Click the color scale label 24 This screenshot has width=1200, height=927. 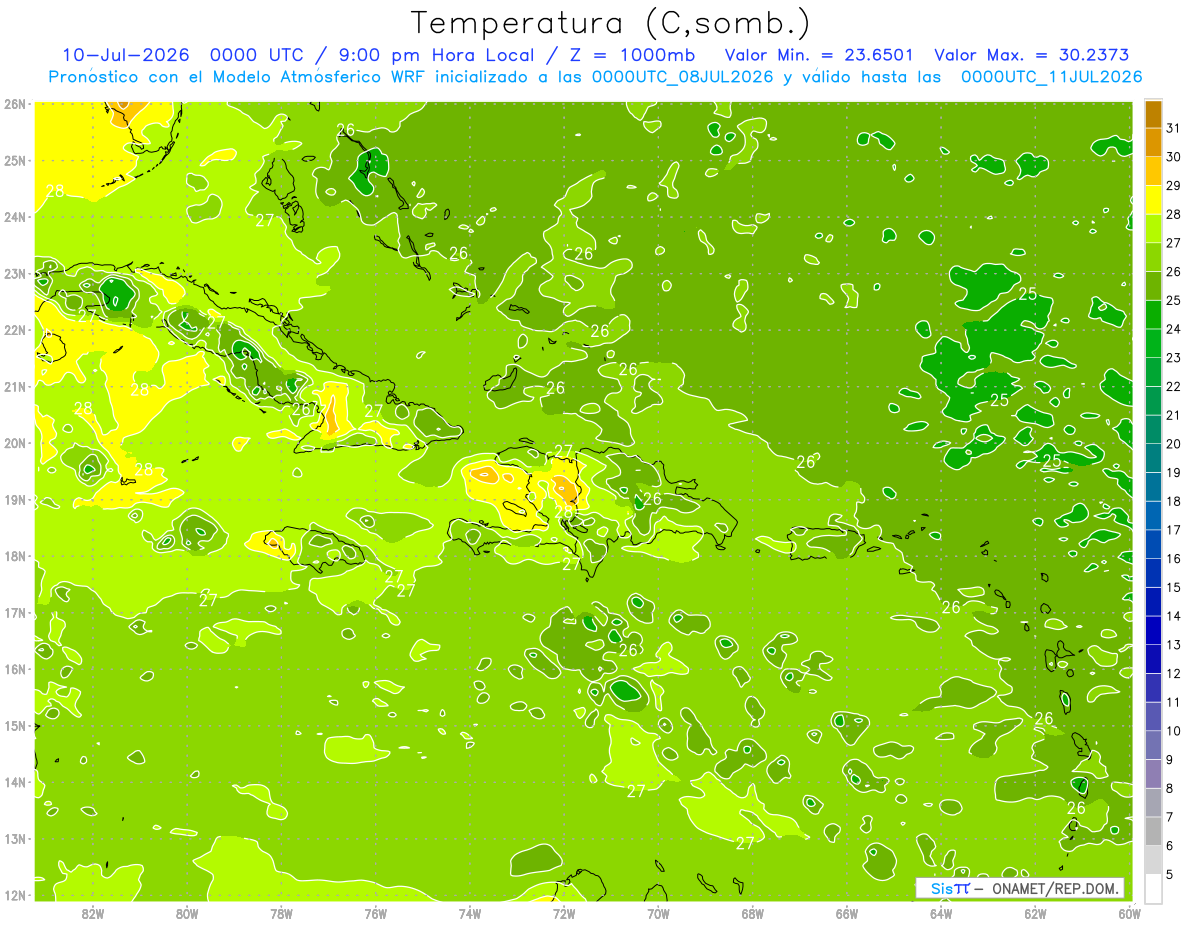1173,329
